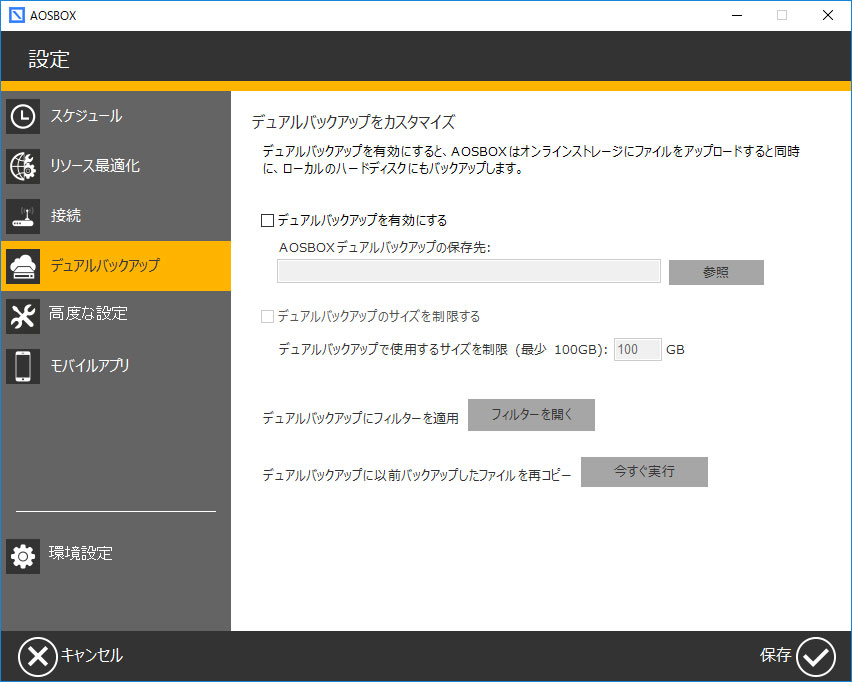
Task: Click the connection router icon
Action: click(x=23, y=216)
